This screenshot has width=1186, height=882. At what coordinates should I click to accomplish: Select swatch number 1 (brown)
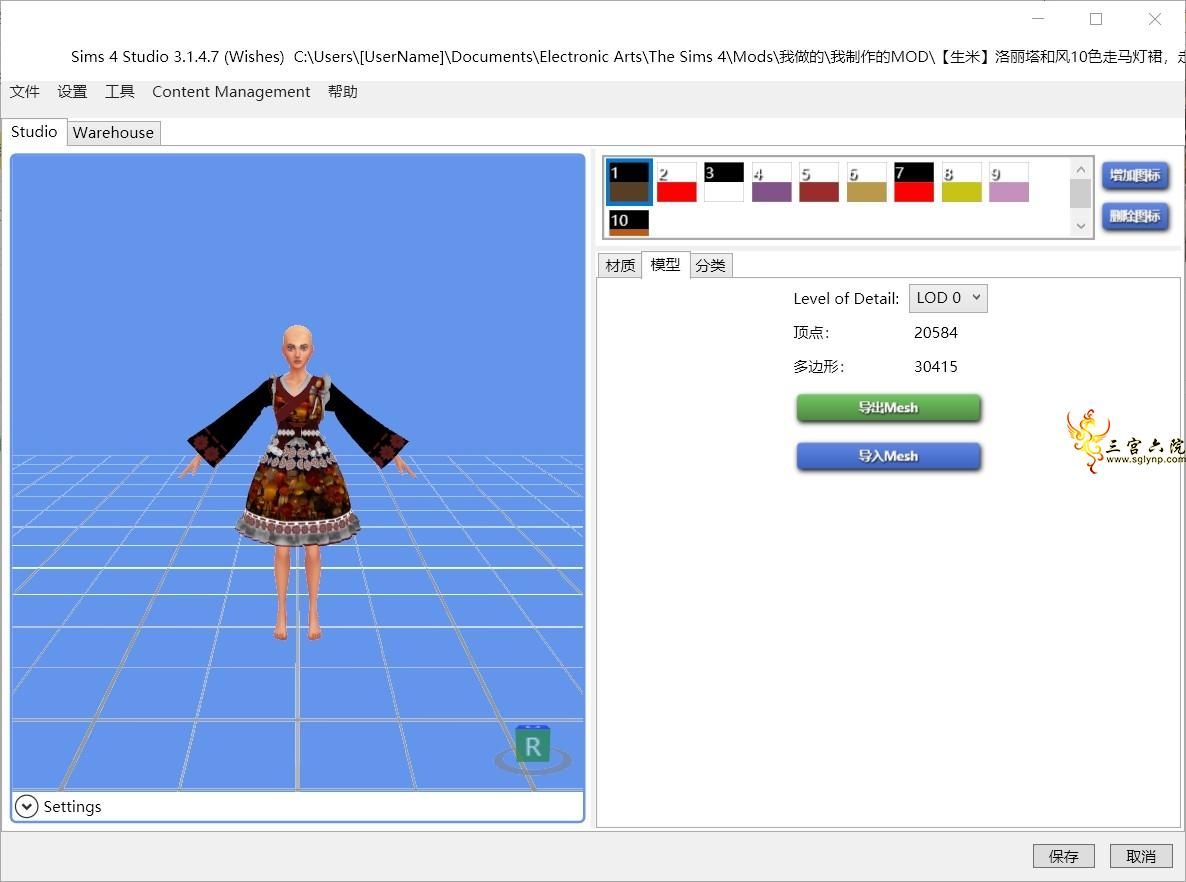pos(629,182)
